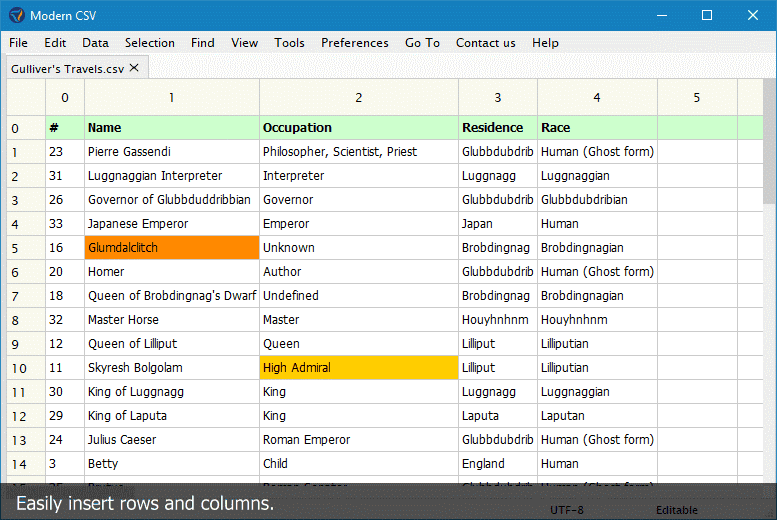This screenshot has width=777, height=520.
Task: Select the orange Glumdalclitch cell
Action: (x=172, y=247)
